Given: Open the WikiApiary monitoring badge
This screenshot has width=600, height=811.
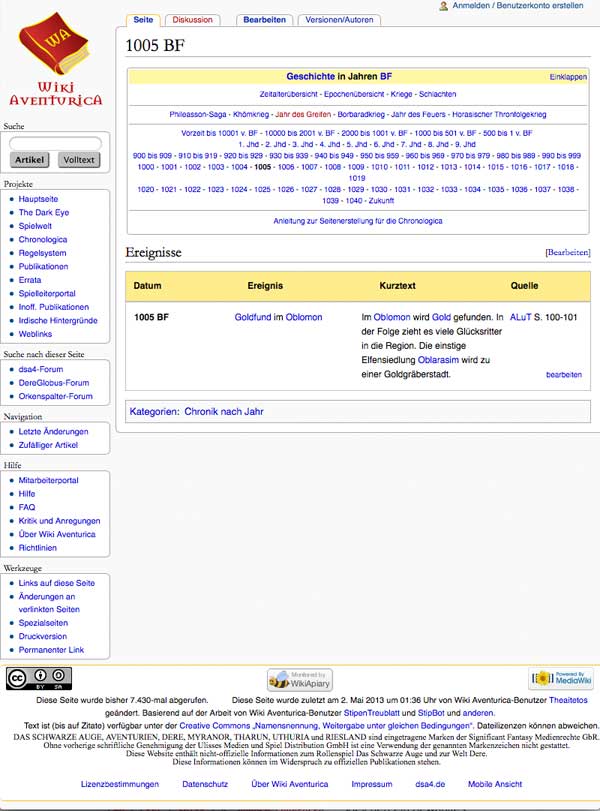Looking at the screenshot, I should tap(300, 679).
